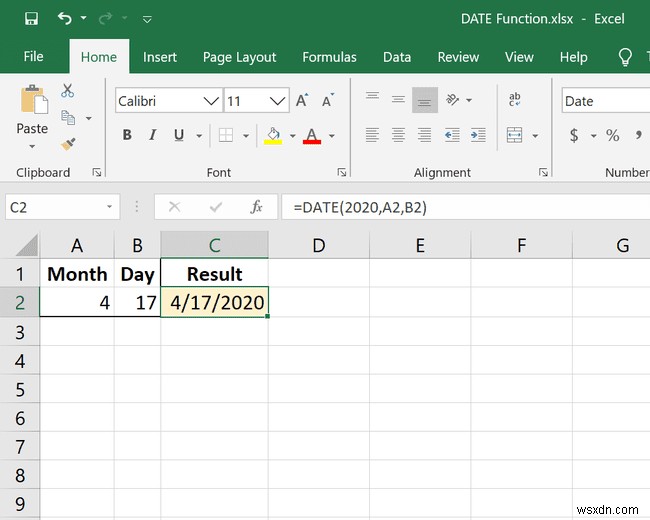Expand the Copy options arrow
This screenshot has width=650, height=520.
point(89,119)
